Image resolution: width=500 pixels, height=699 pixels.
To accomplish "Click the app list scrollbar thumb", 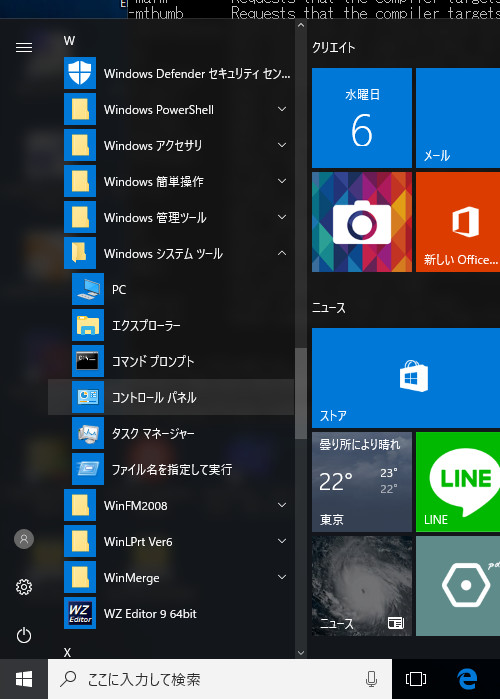I will point(301,393).
